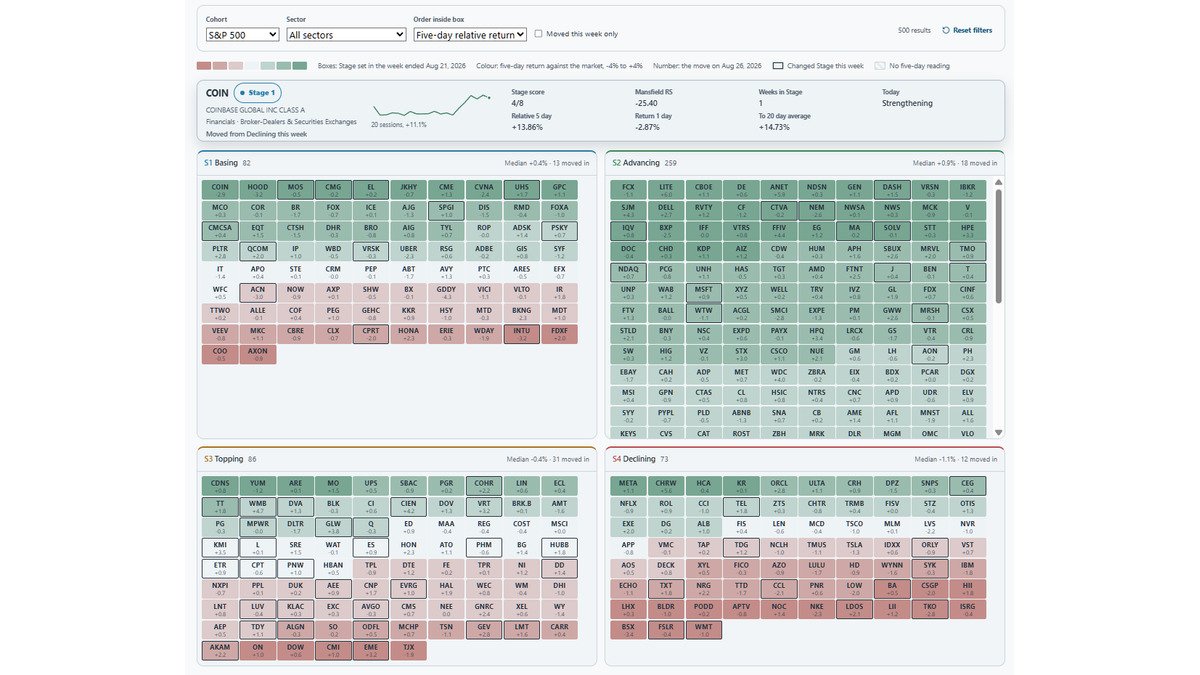Image resolution: width=1200 pixels, height=675 pixels.
Task: Select the PLTR tile in Basing
Action: (x=220, y=251)
